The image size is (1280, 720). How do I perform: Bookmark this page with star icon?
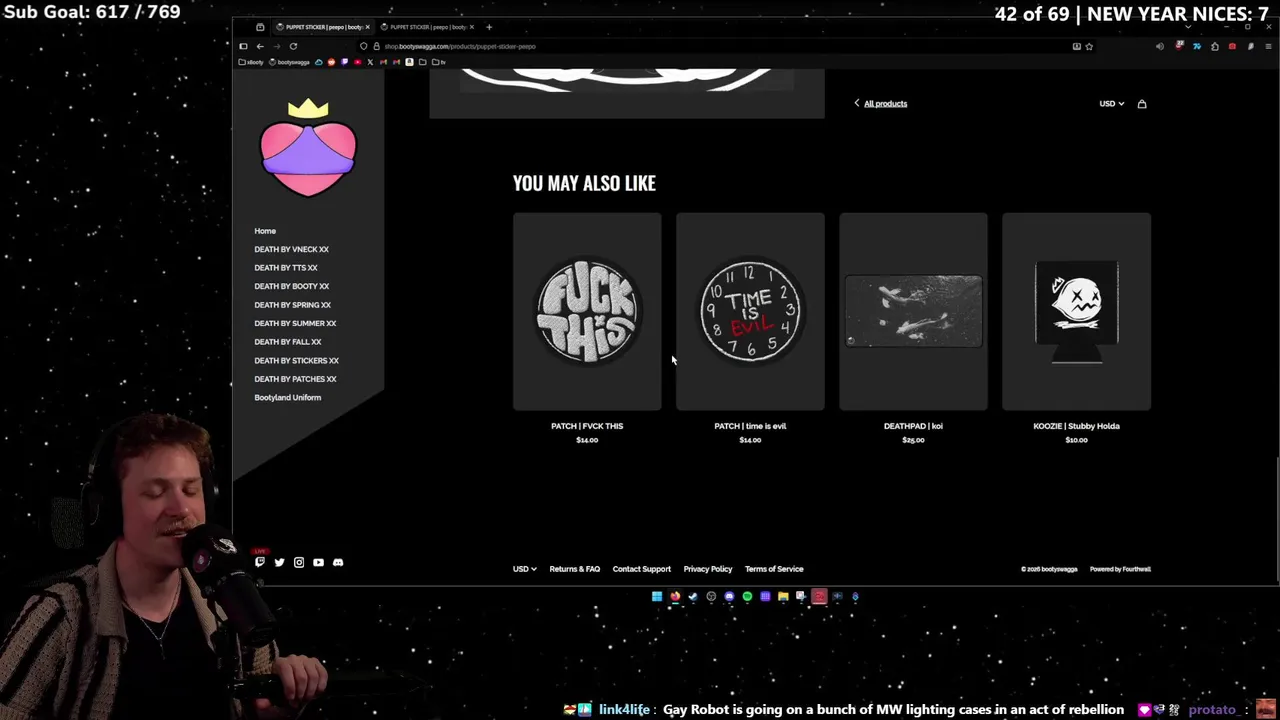(x=1089, y=46)
